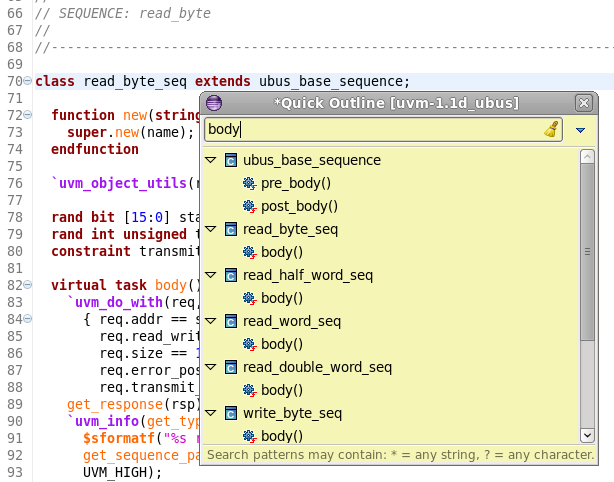Viewport: 614px width, 482px height.
Task: Click the clear filter broom icon
Action: [551, 129]
